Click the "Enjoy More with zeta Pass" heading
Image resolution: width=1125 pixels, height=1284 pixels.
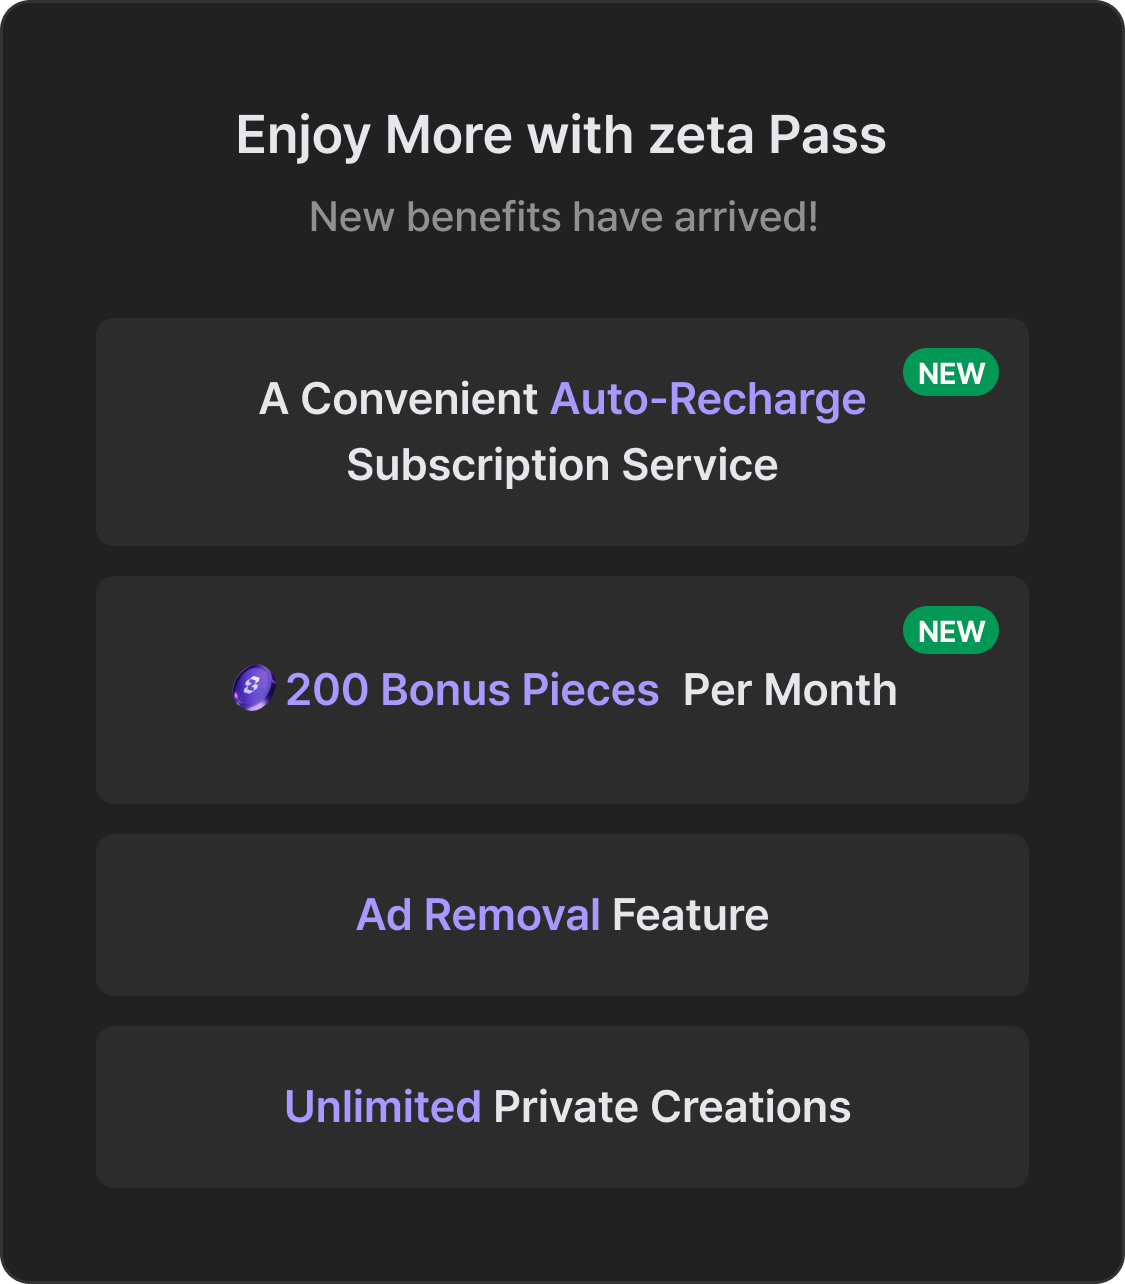coord(561,135)
